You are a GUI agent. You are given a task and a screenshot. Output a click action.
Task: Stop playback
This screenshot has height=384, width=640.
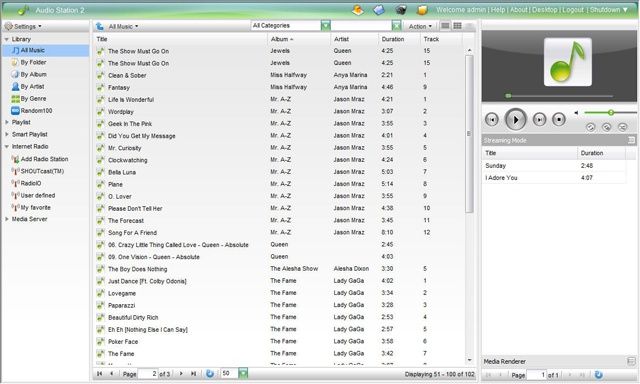point(559,120)
